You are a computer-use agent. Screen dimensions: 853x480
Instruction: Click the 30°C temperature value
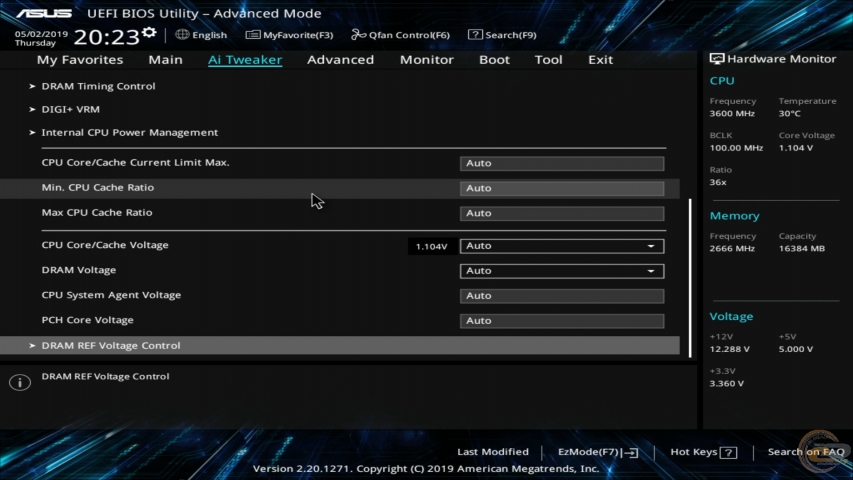coord(789,114)
